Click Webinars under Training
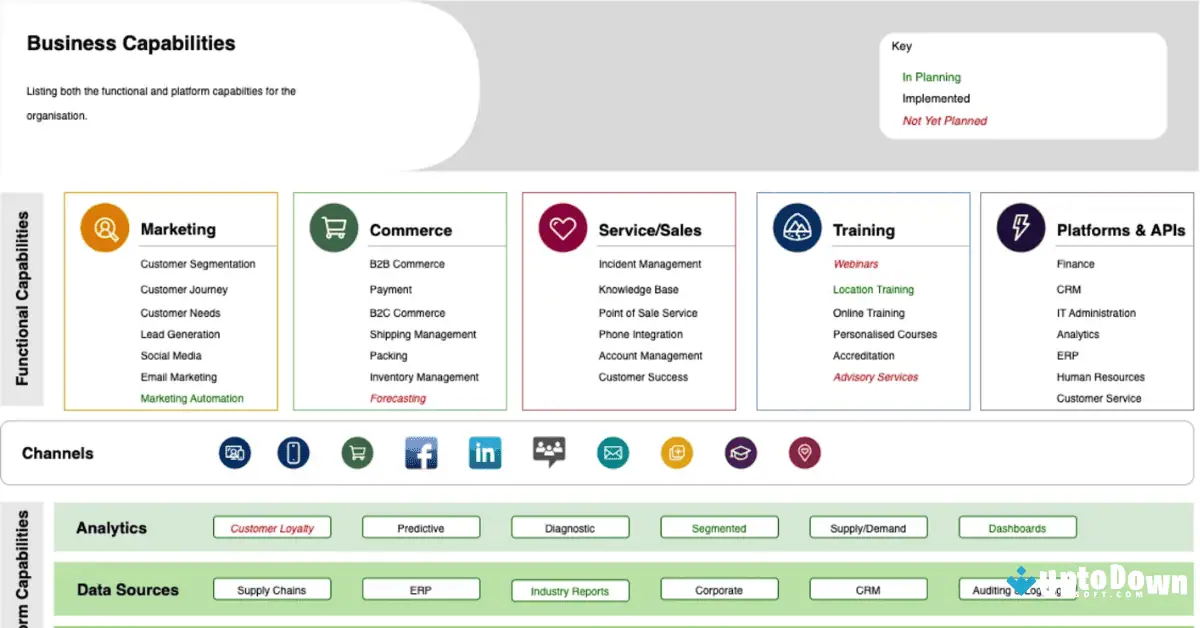Viewport: 1200px width, 628px height. click(x=856, y=264)
